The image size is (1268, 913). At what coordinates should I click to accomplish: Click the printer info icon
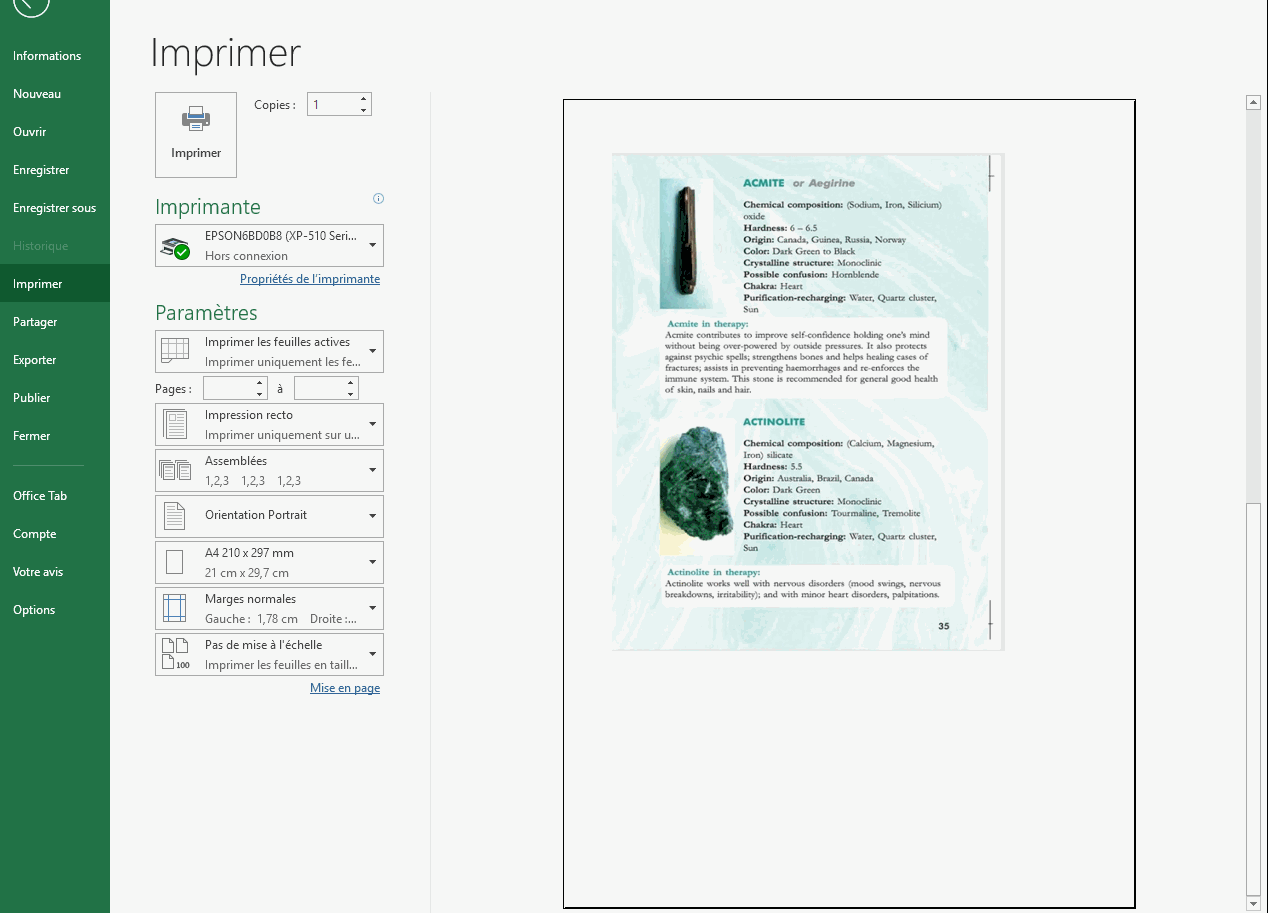378,198
